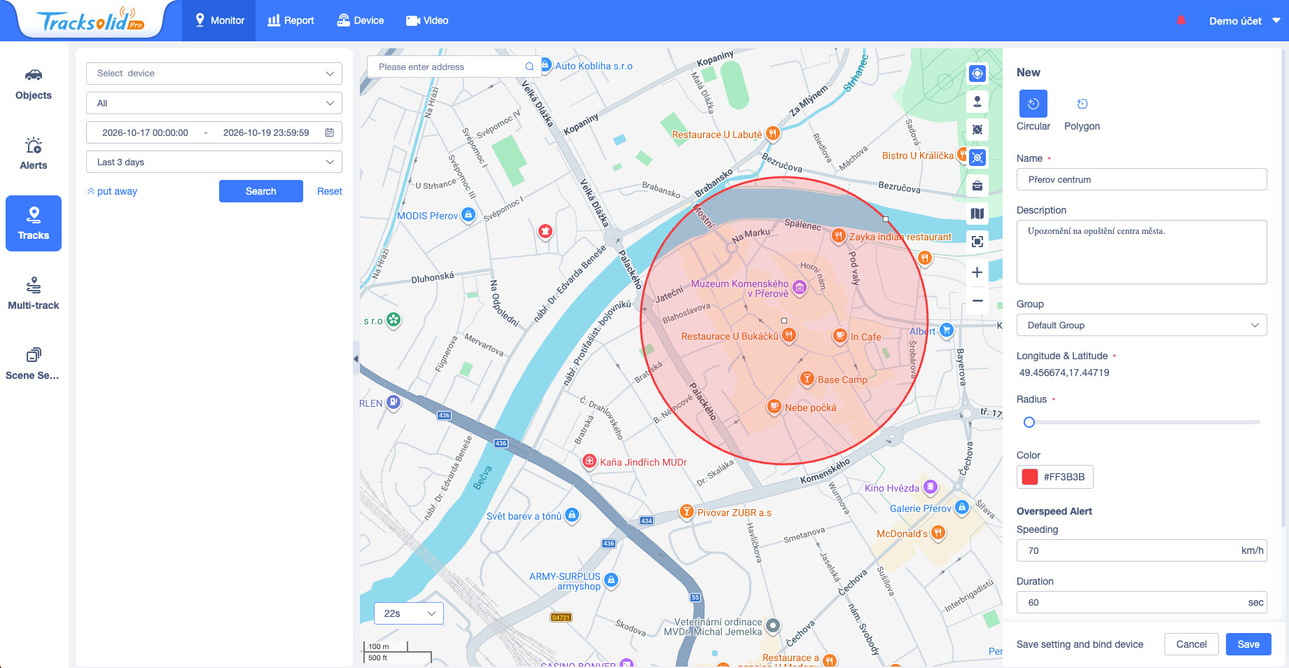
Task: Open the Last 3 days dropdown
Action: [x=214, y=162]
